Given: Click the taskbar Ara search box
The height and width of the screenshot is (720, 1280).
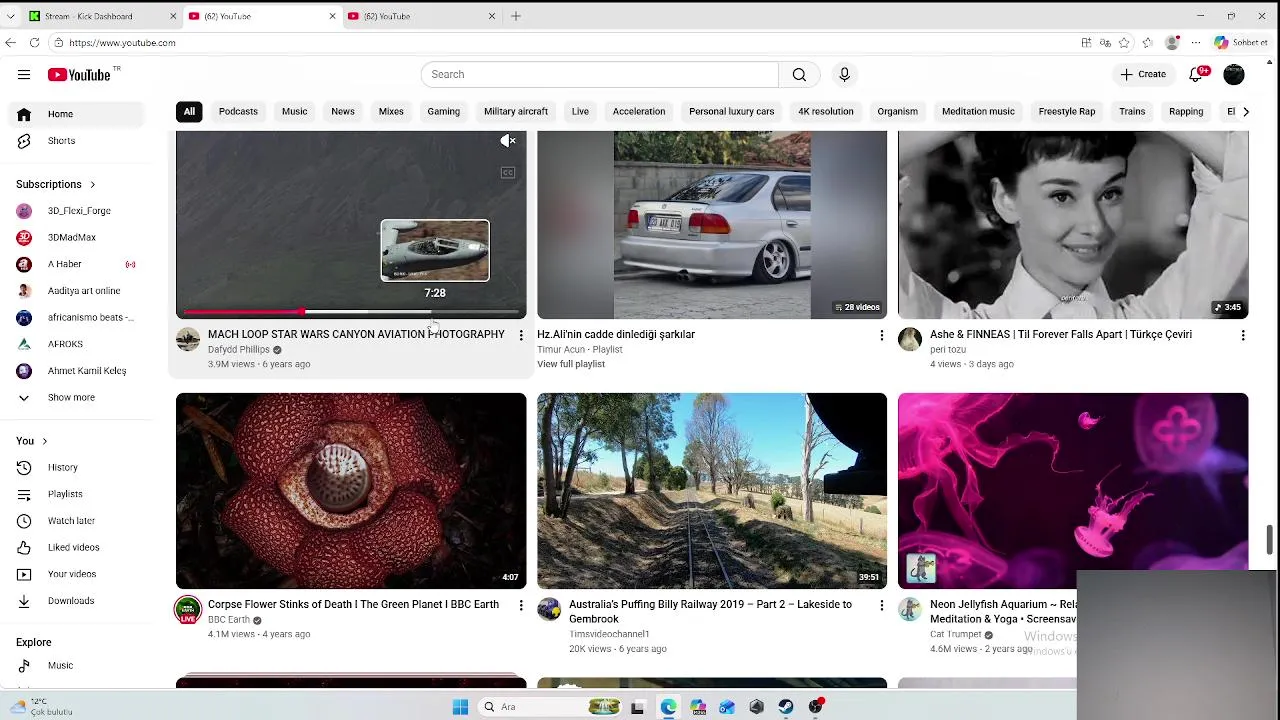Looking at the screenshot, I should (x=550, y=707).
